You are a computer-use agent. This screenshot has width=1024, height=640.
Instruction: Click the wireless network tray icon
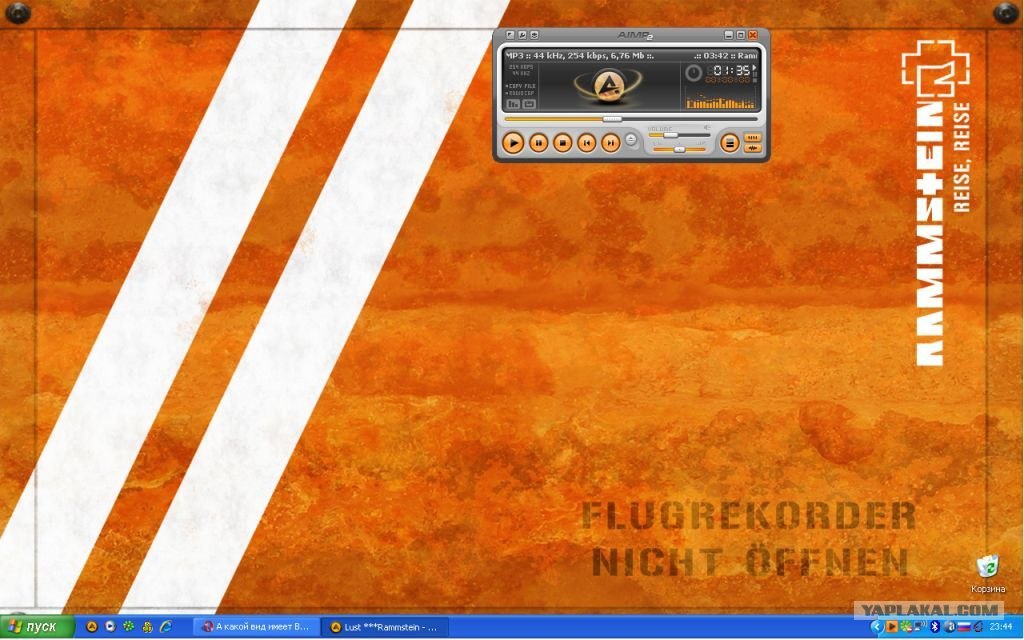920,626
